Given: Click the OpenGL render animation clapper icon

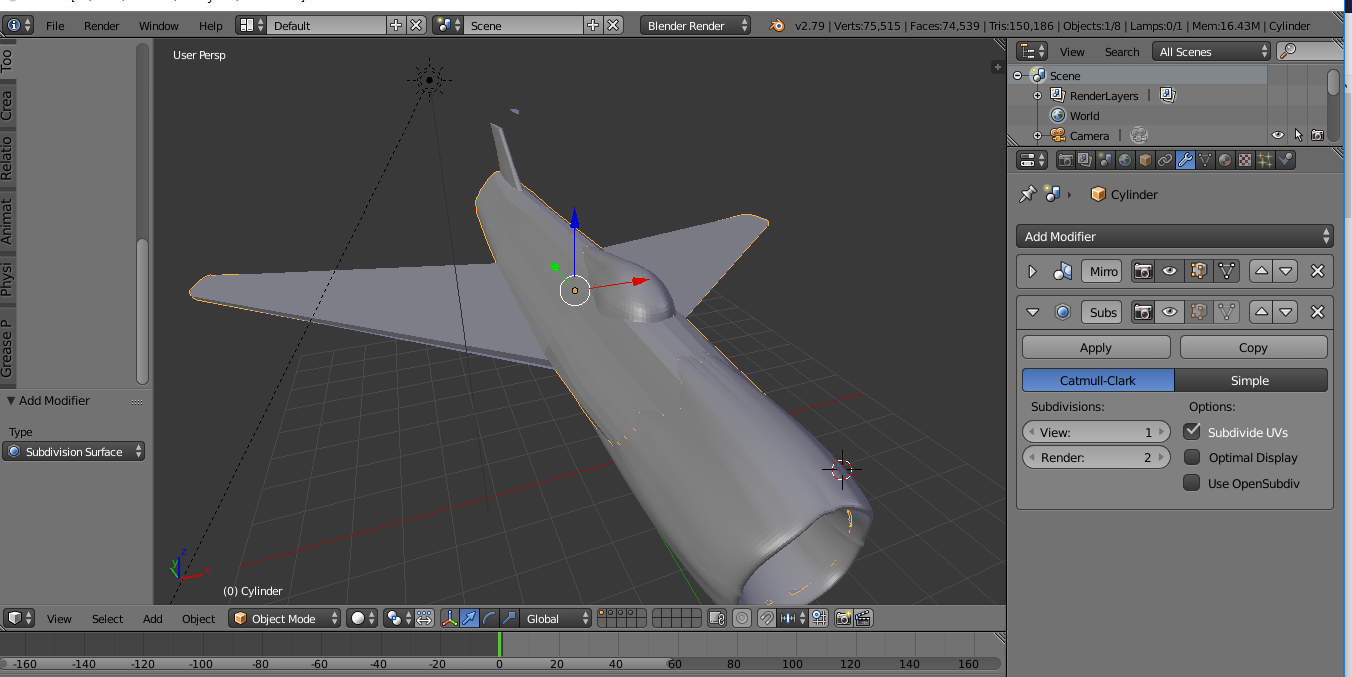Looking at the screenshot, I should pos(863,618).
